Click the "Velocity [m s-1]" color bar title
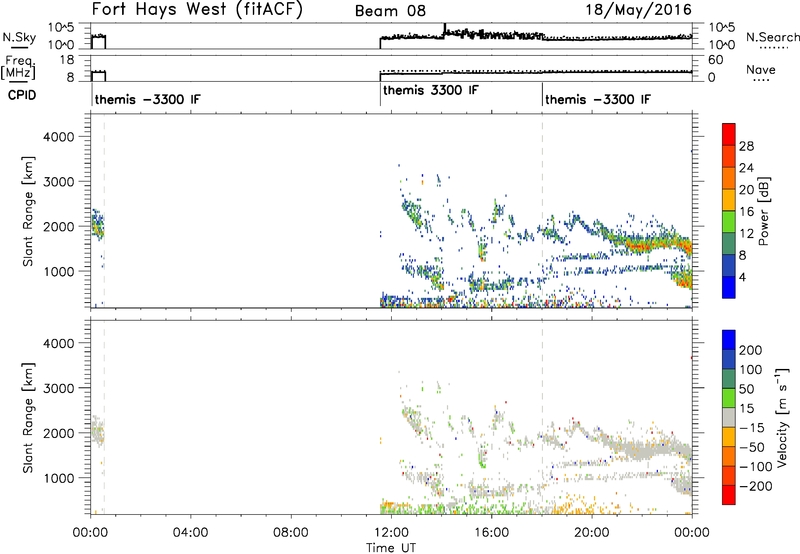This screenshot has height=554, width=800. pyautogui.click(x=781, y=417)
